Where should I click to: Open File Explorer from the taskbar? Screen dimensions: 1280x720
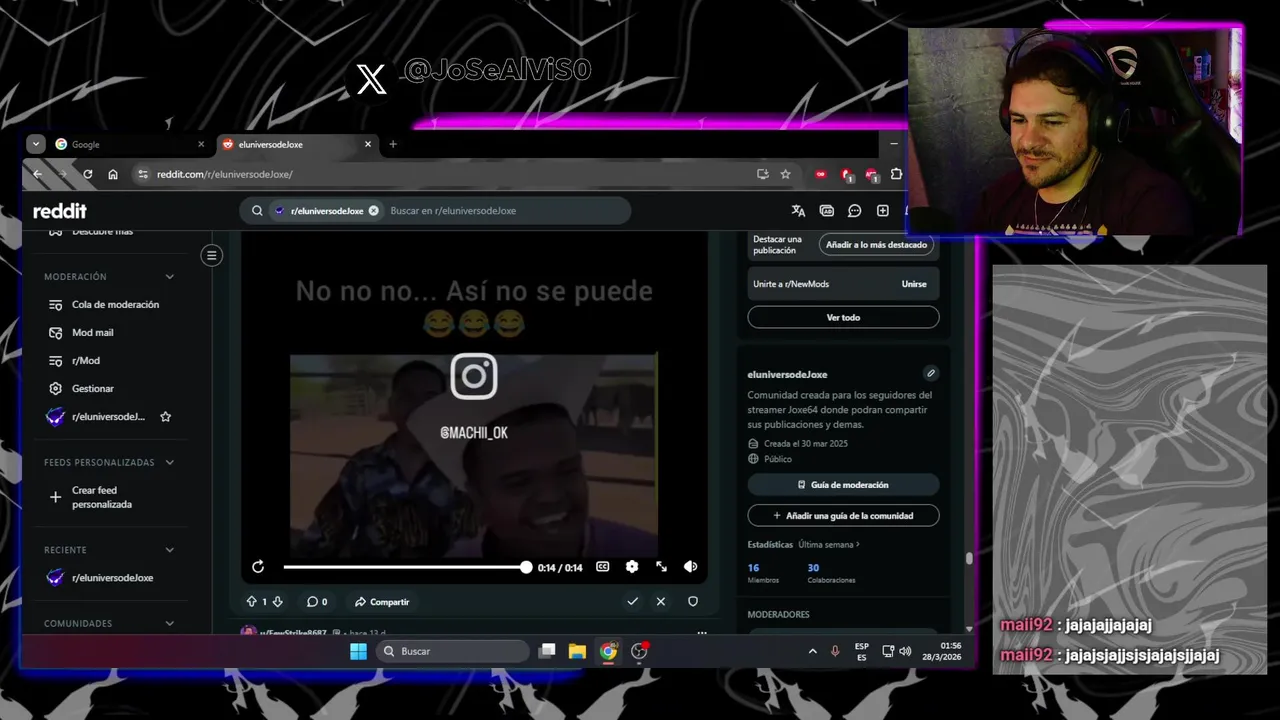click(x=577, y=651)
